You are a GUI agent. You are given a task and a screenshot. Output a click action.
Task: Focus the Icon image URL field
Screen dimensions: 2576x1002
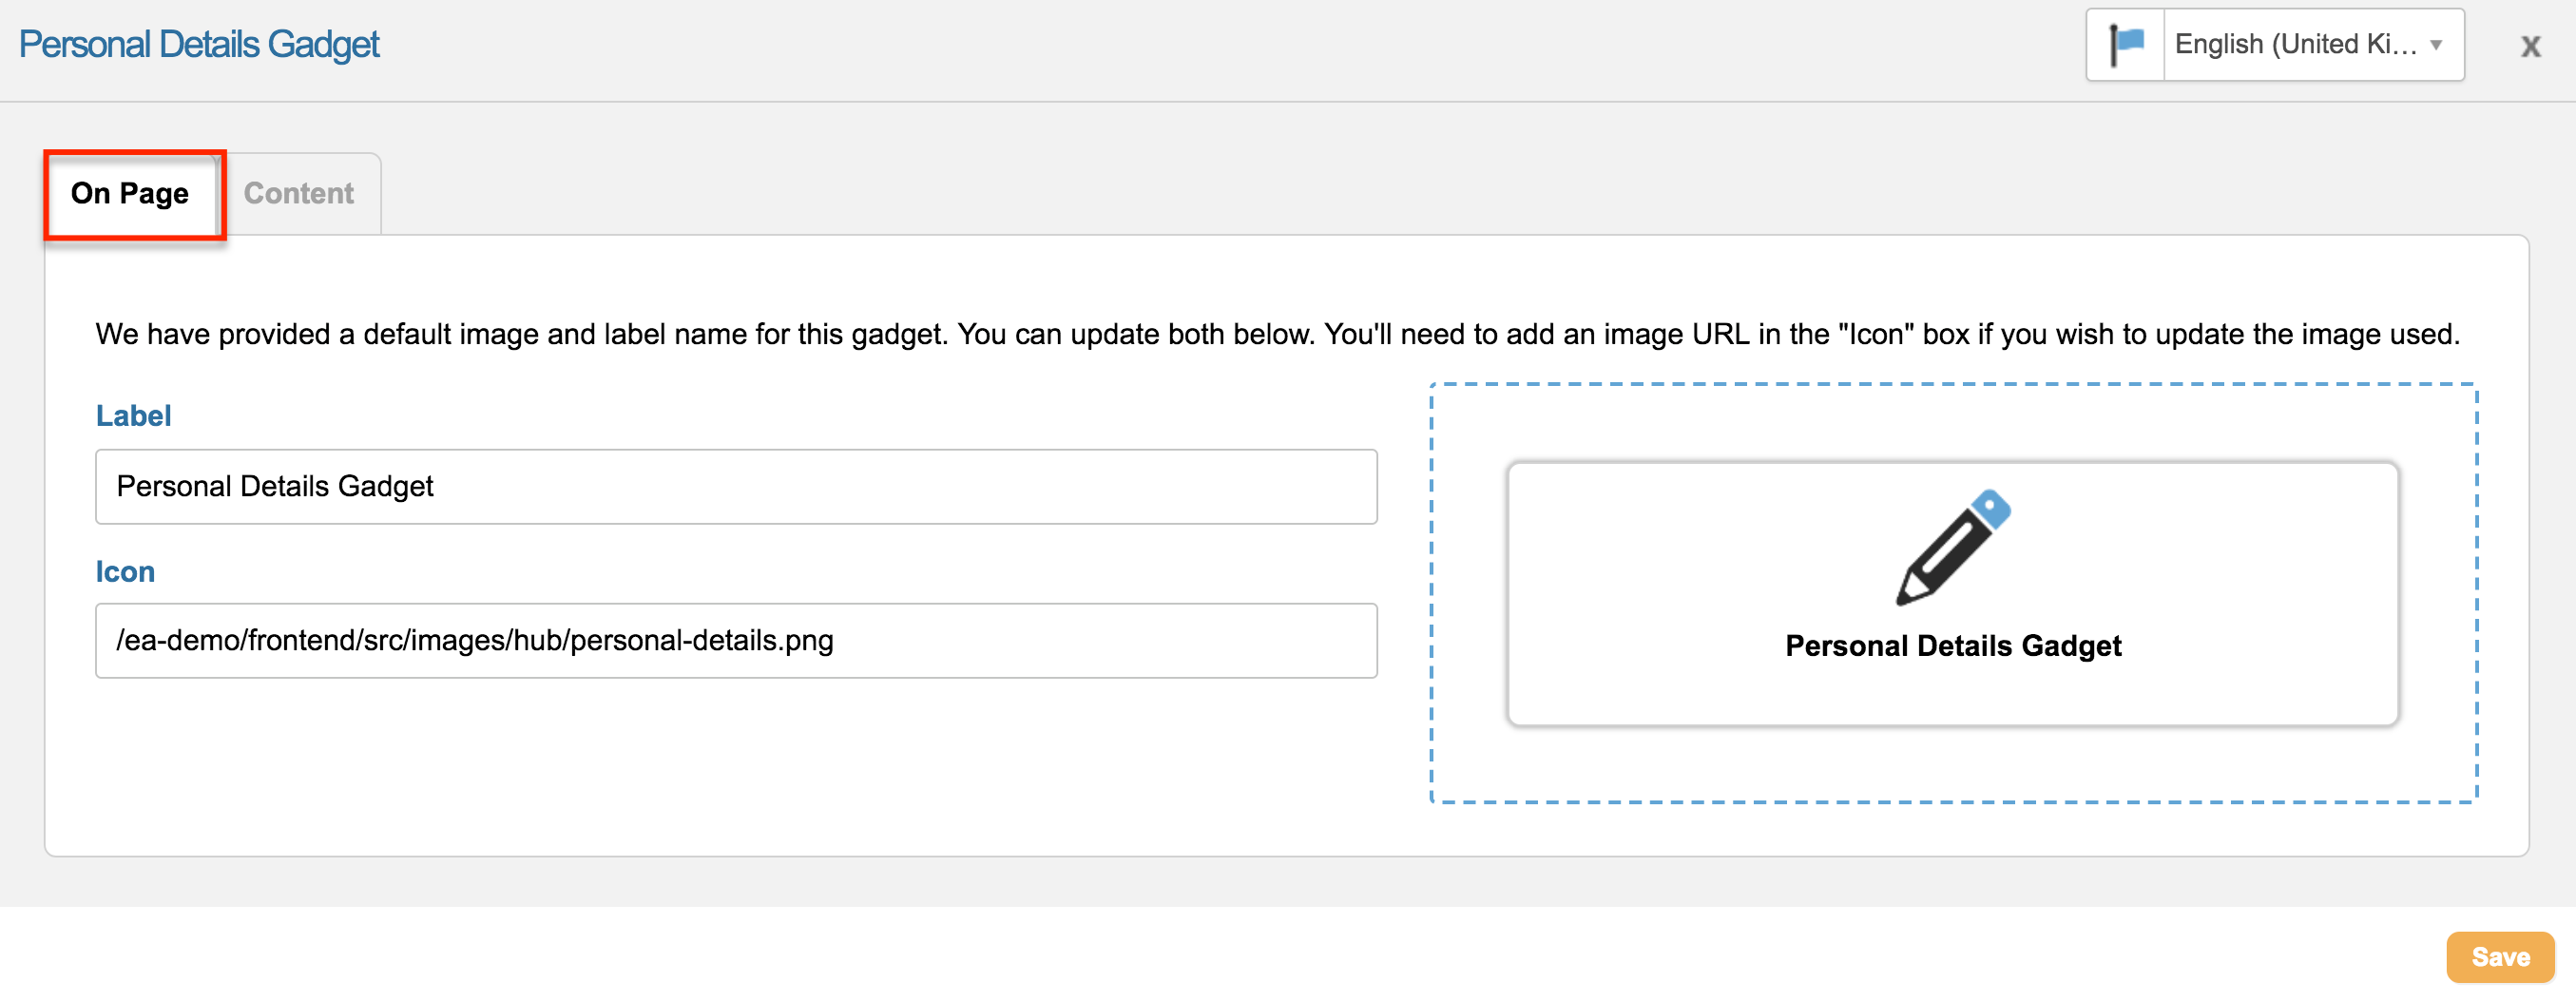pos(735,641)
